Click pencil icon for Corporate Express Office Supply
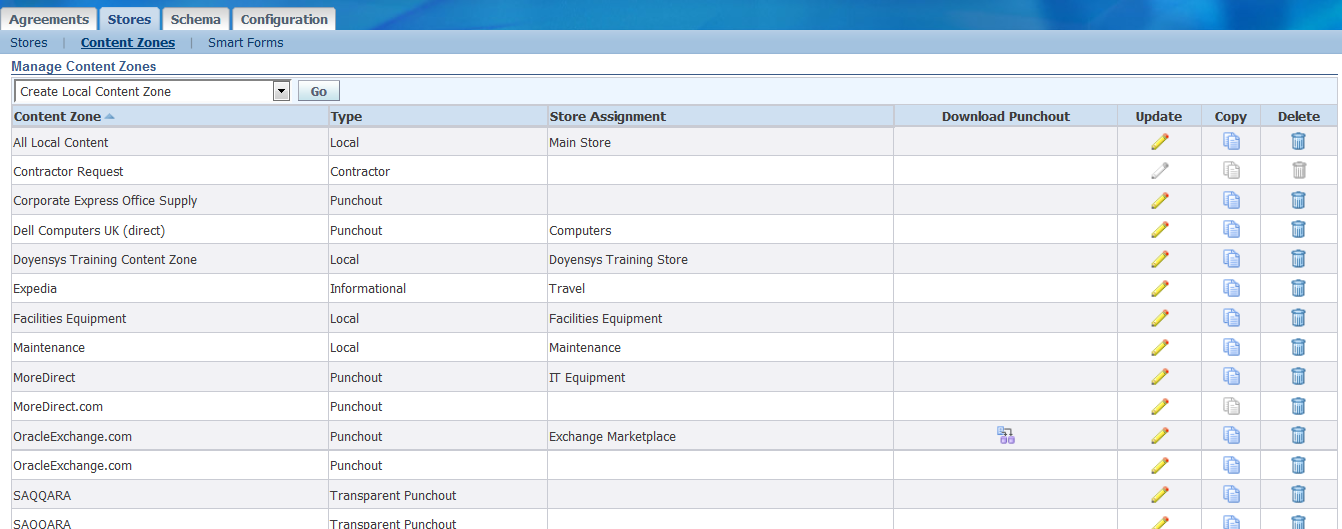Image resolution: width=1342 pixels, height=529 pixels. point(1159,200)
